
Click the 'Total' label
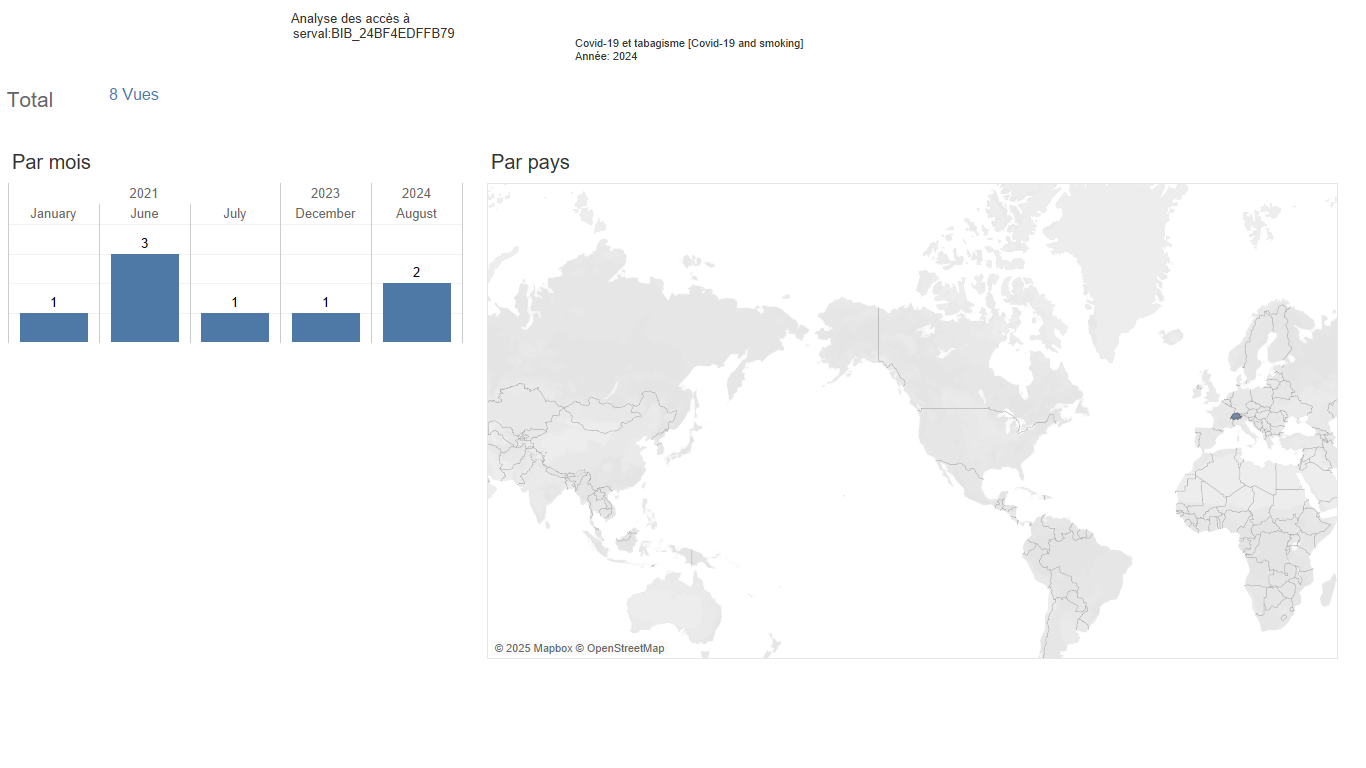tap(30, 100)
